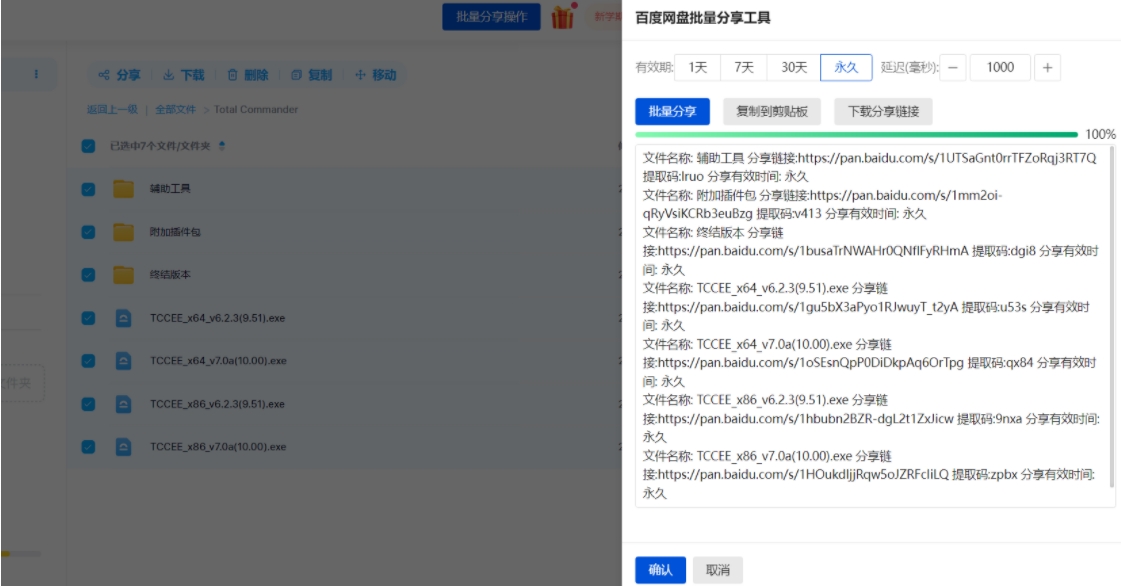Click the 批量分享操作 button at top
Screen dimensions: 1121x586
pyautogui.click(x=491, y=16)
